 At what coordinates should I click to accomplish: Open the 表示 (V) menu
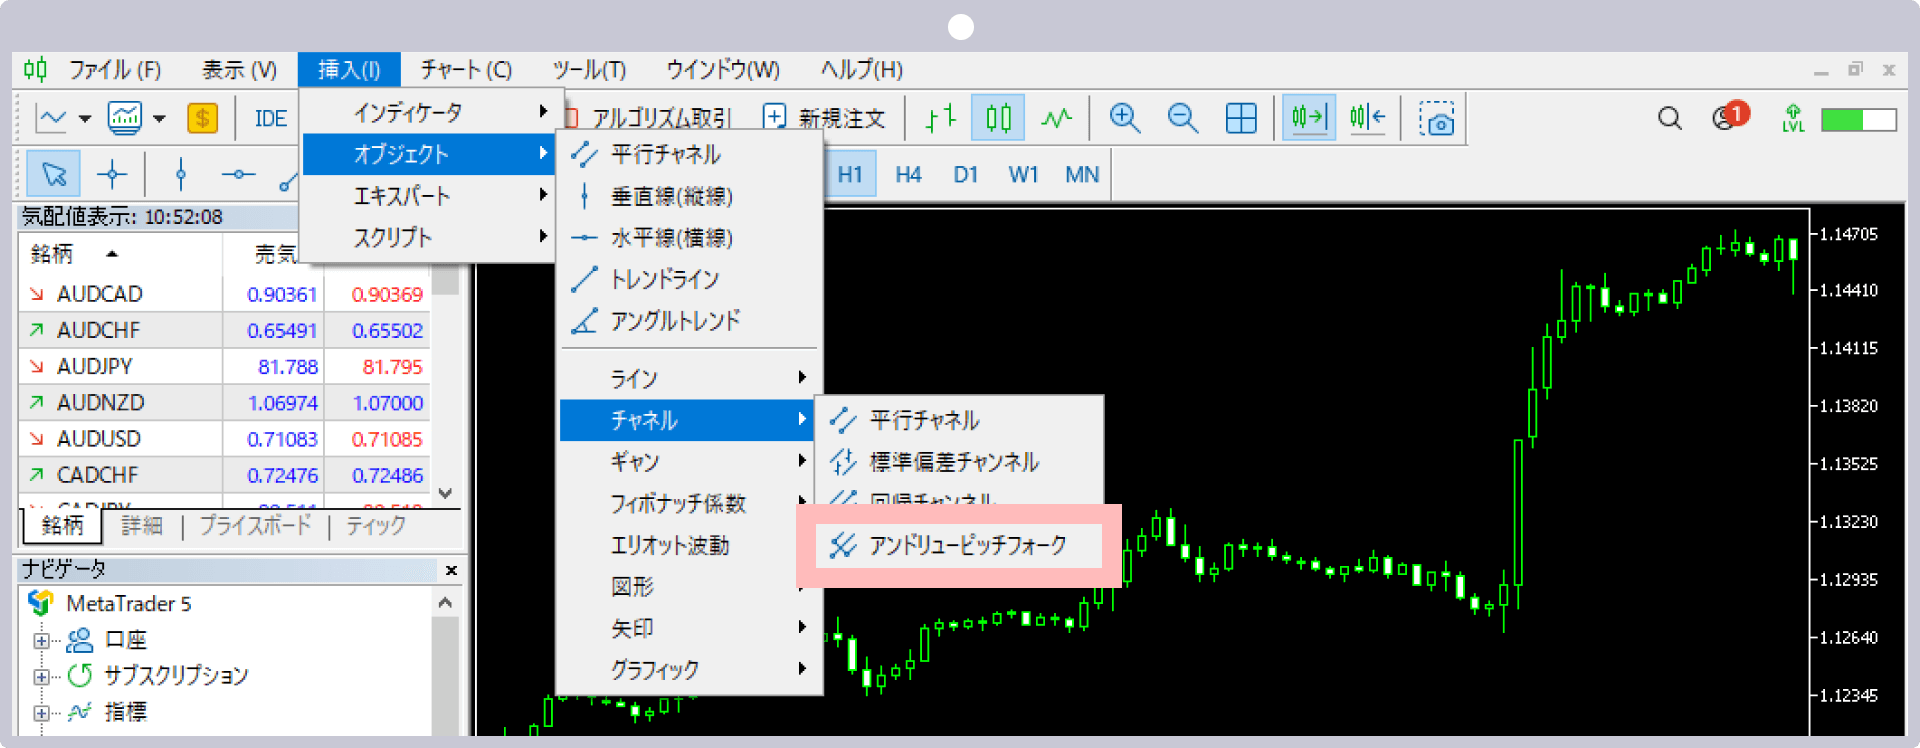pyautogui.click(x=239, y=70)
